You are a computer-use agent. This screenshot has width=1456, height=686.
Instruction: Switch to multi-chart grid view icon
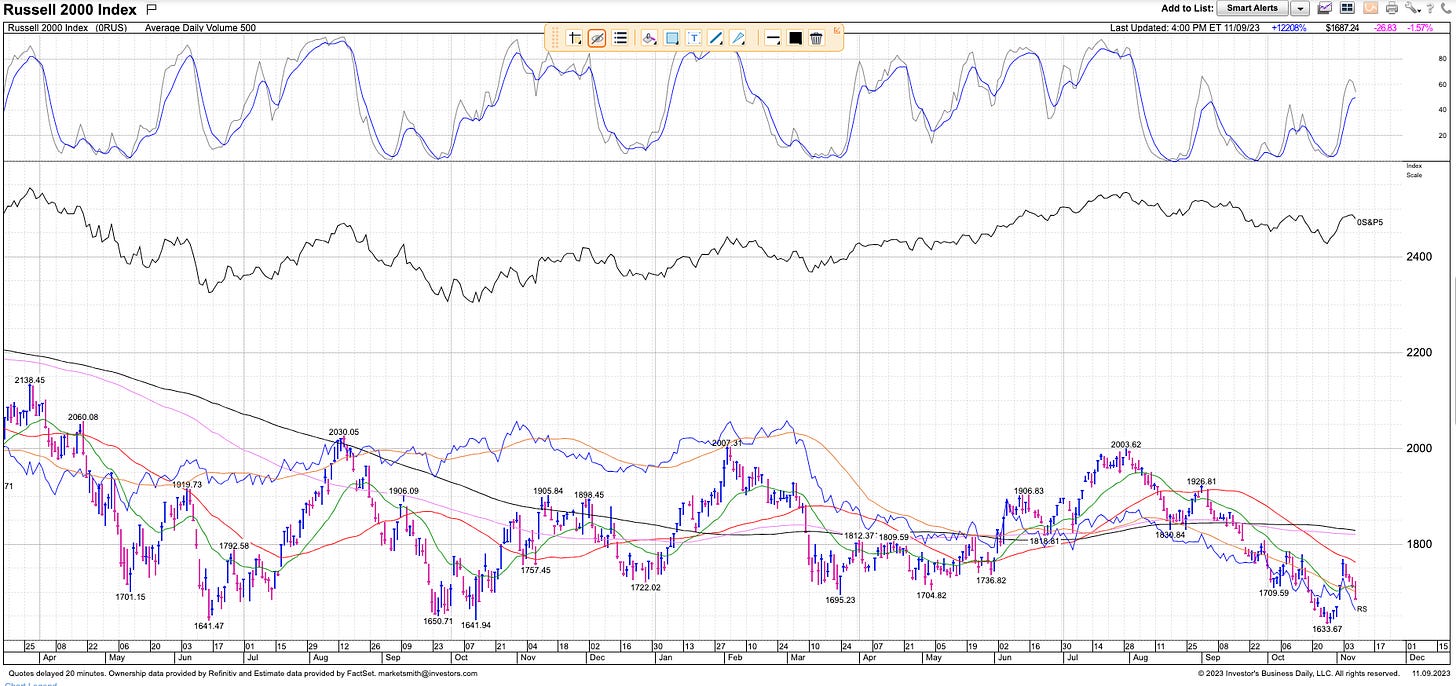pyautogui.click(x=1347, y=8)
